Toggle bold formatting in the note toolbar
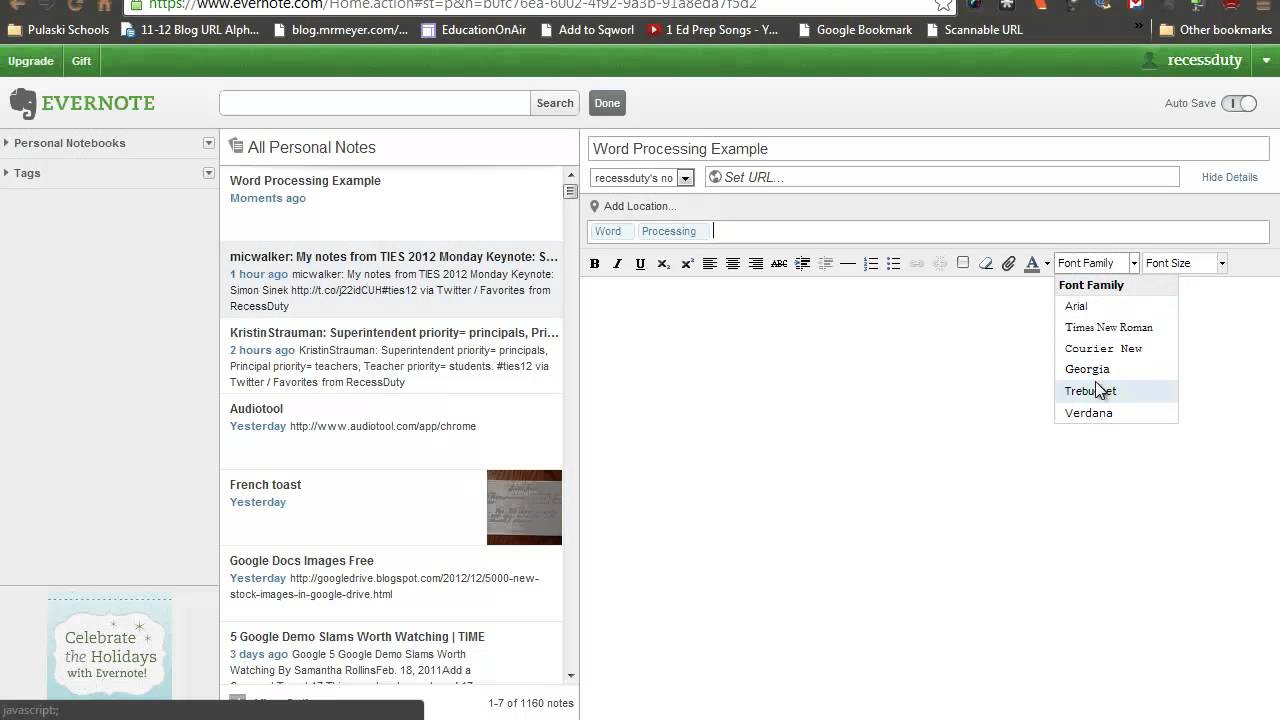The height and width of the screenshot is (720, 1280). click(594, 264)
